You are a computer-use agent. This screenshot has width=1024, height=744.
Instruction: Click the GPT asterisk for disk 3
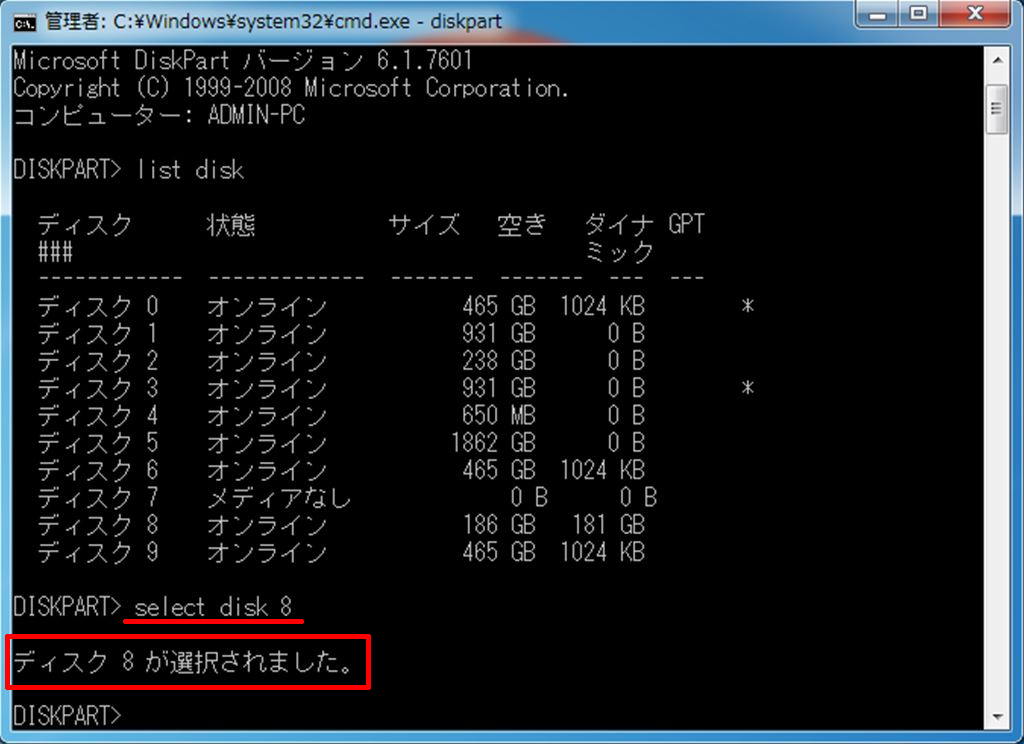[x=748, y=388]
